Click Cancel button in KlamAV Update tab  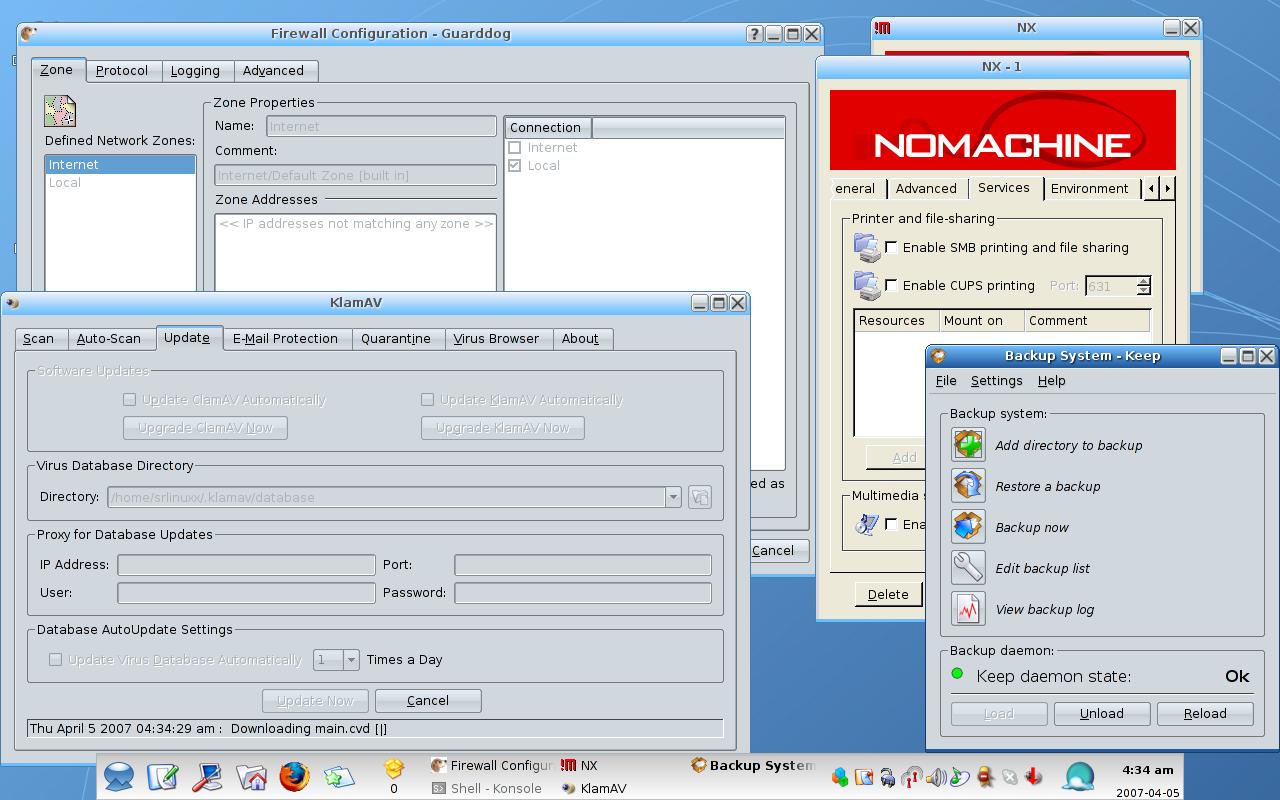(x=428, y=700)
